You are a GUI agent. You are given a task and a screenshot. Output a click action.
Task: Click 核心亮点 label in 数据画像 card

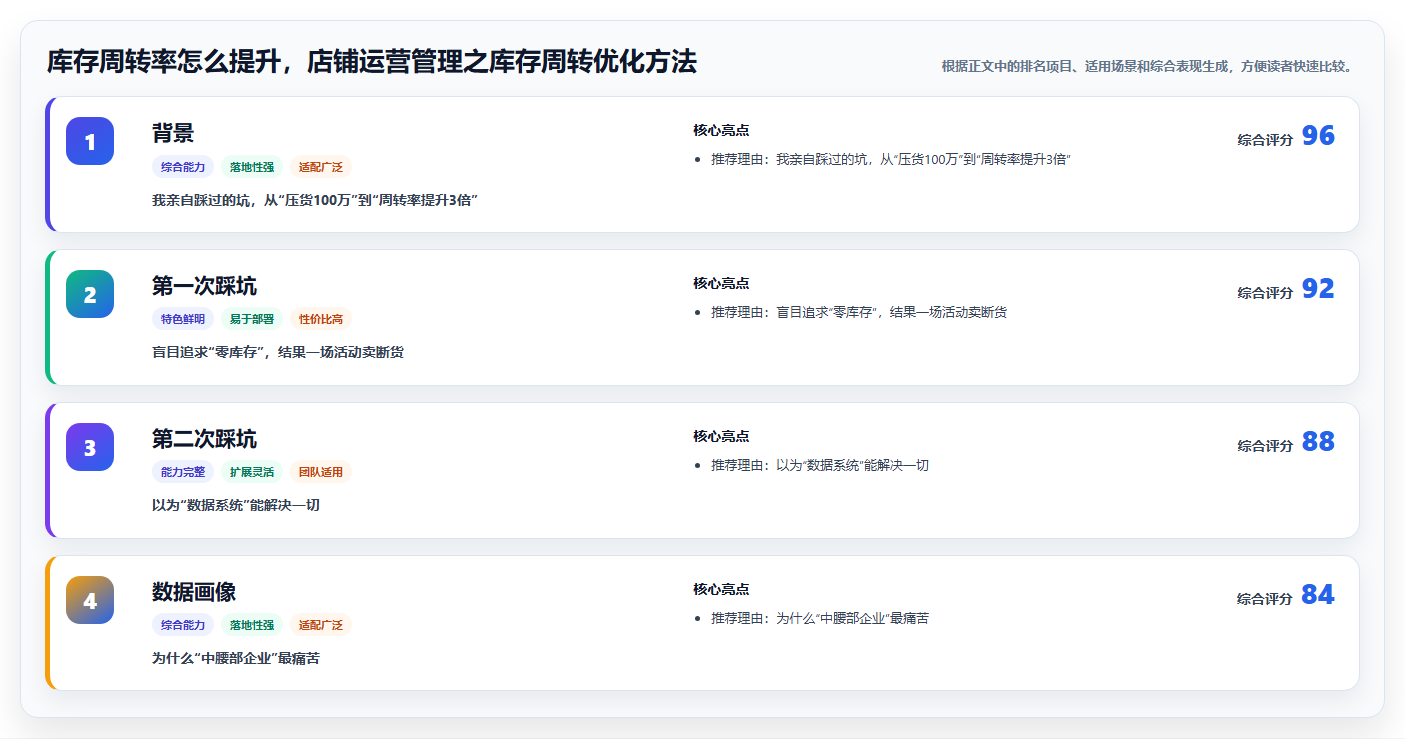click(721, 589)
